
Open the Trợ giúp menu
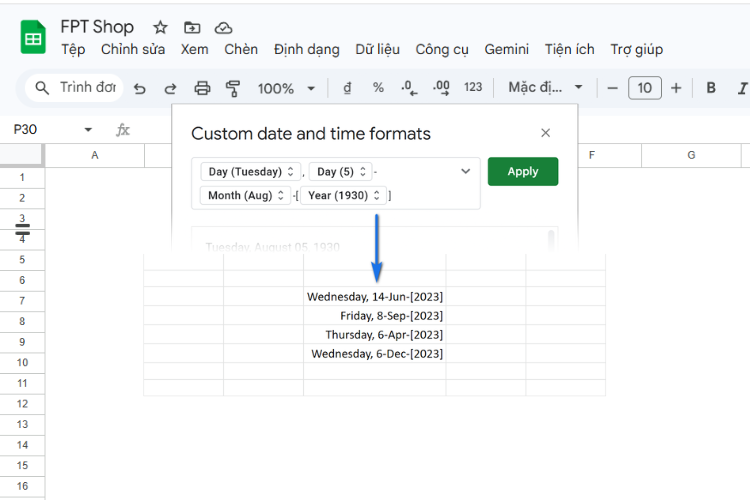pos(636,50)
